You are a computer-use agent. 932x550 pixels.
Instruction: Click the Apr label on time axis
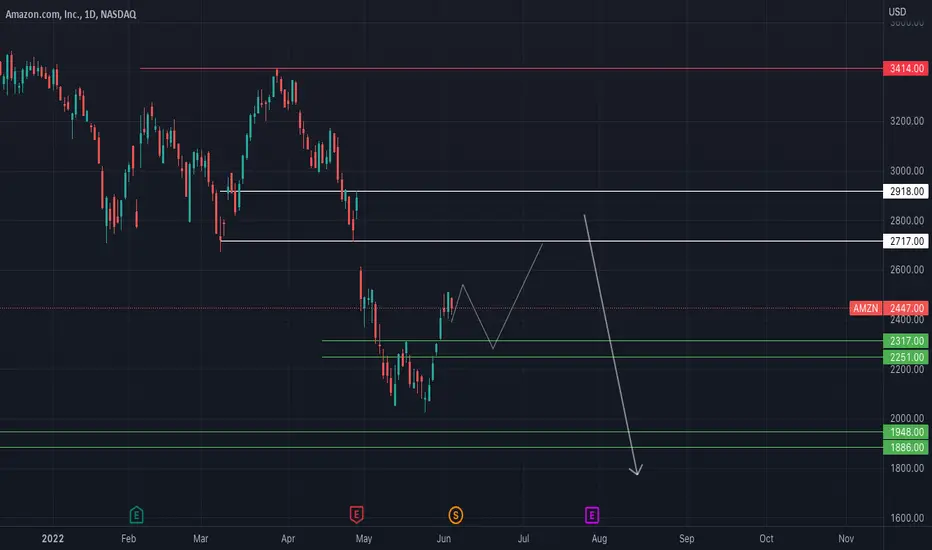[x=288, y=538]
